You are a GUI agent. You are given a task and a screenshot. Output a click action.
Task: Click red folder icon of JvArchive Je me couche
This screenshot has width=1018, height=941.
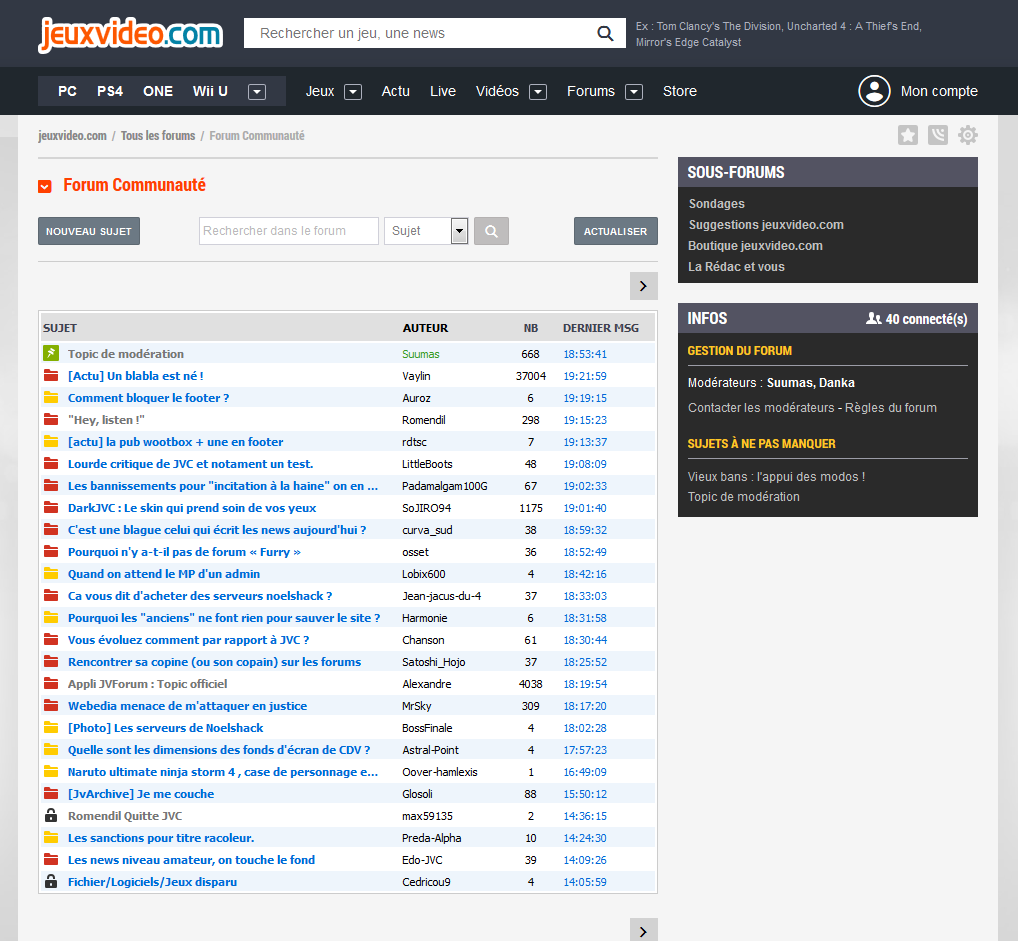(51, 794)
